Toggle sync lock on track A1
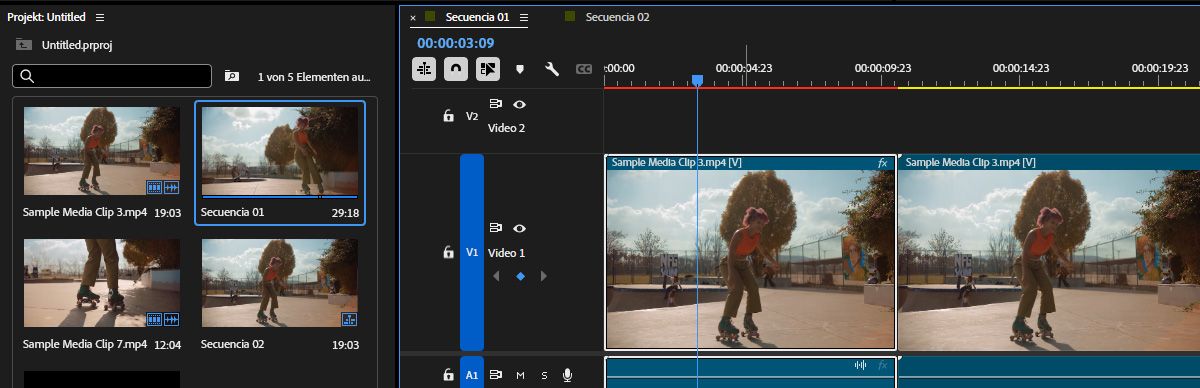Screen dimensions: 1200x388 [495, 375]
